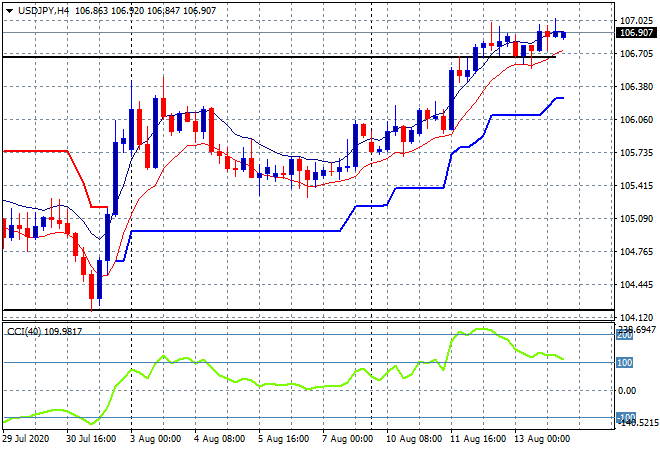This screenshot has width=660, height=450.
Task: Click the 105.090 price scale value
Action: (636, 218)
